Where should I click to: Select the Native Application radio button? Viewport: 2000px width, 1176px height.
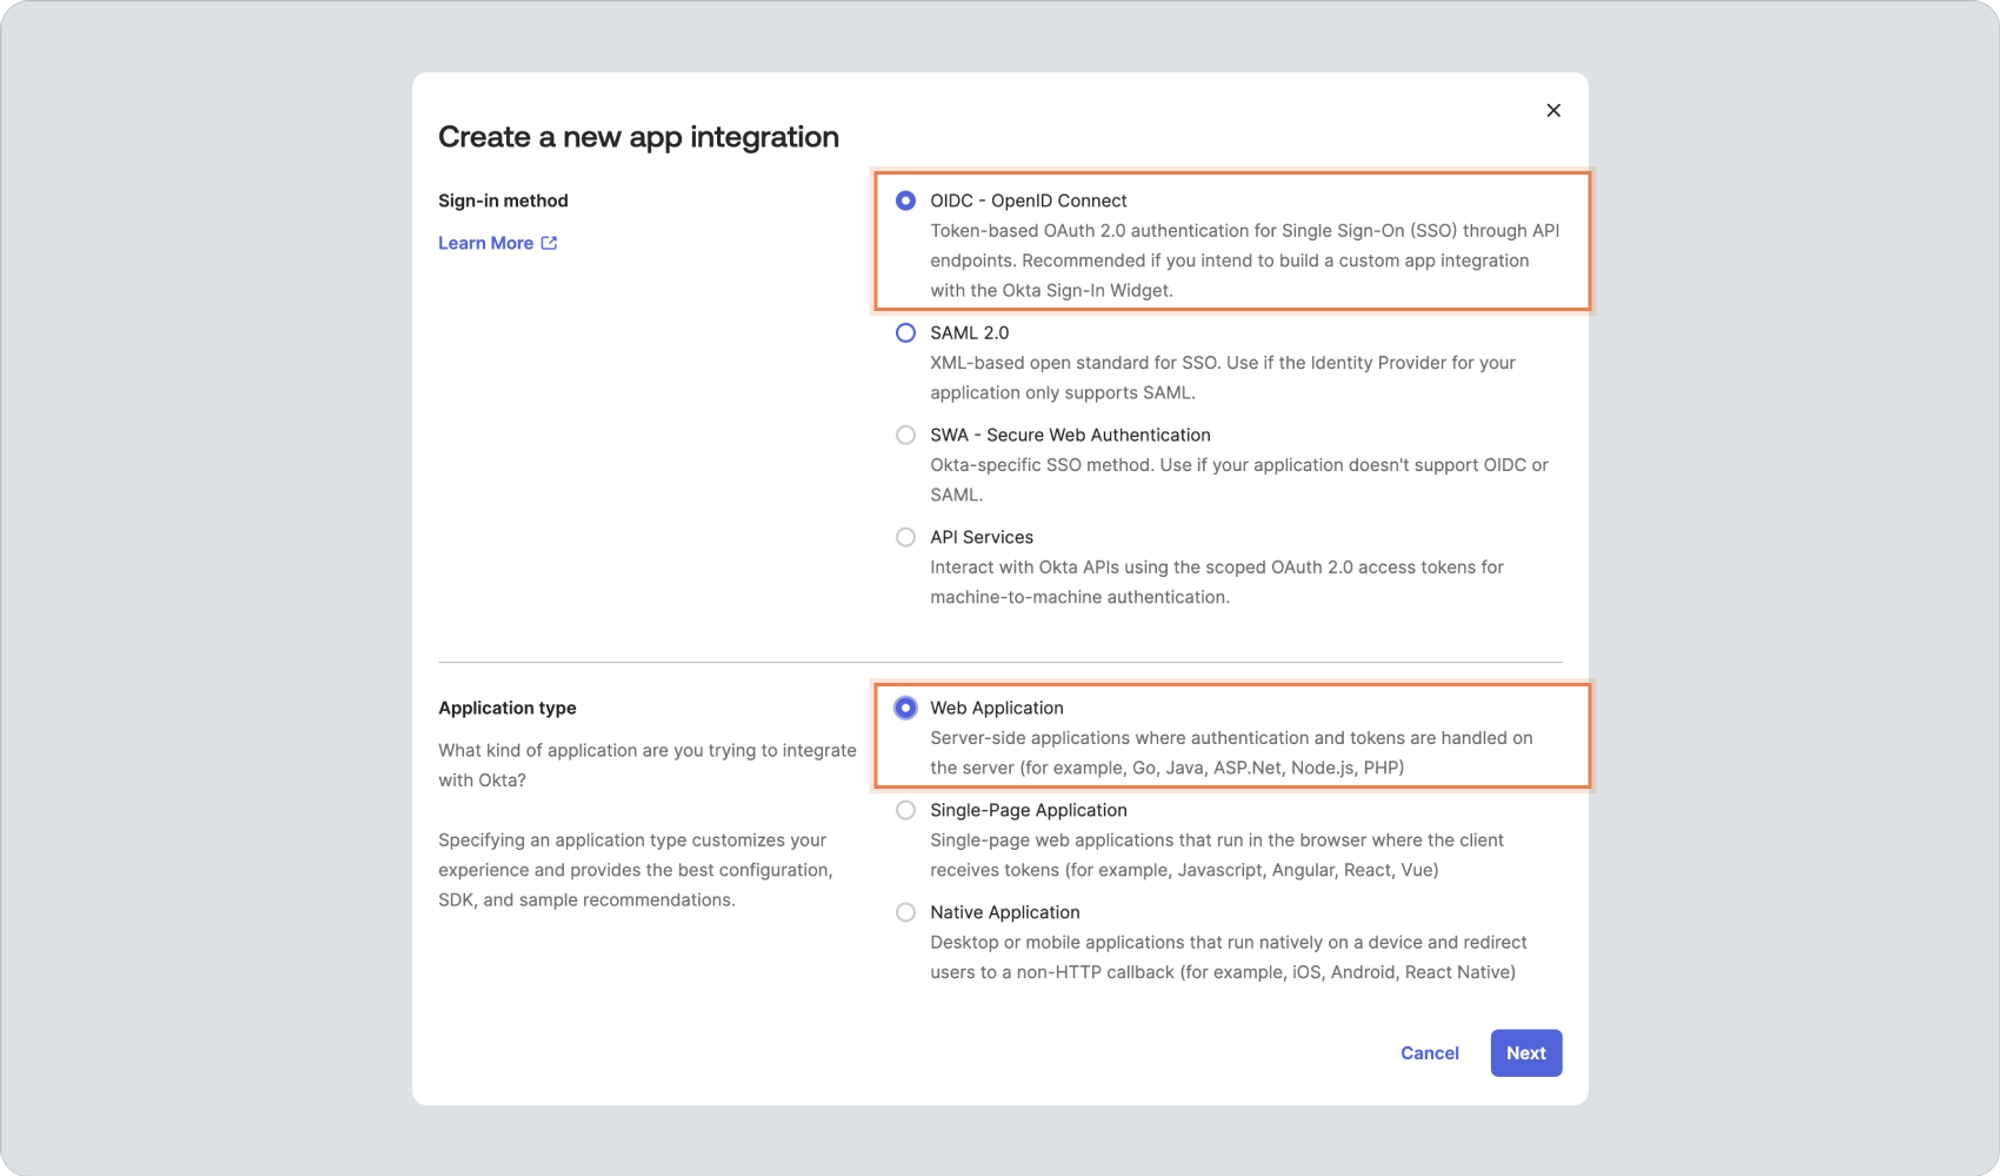pyautogui.click(x=905, y=912)
